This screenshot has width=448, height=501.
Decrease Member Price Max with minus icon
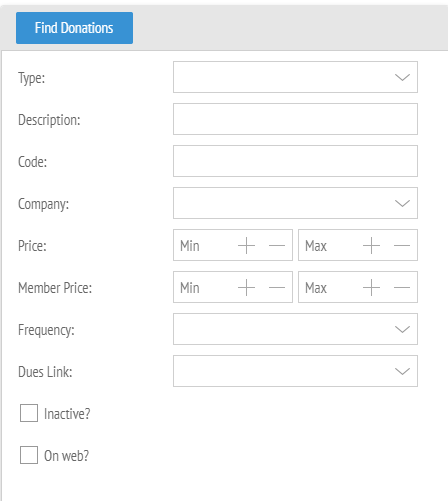click(x=402, y=287)
